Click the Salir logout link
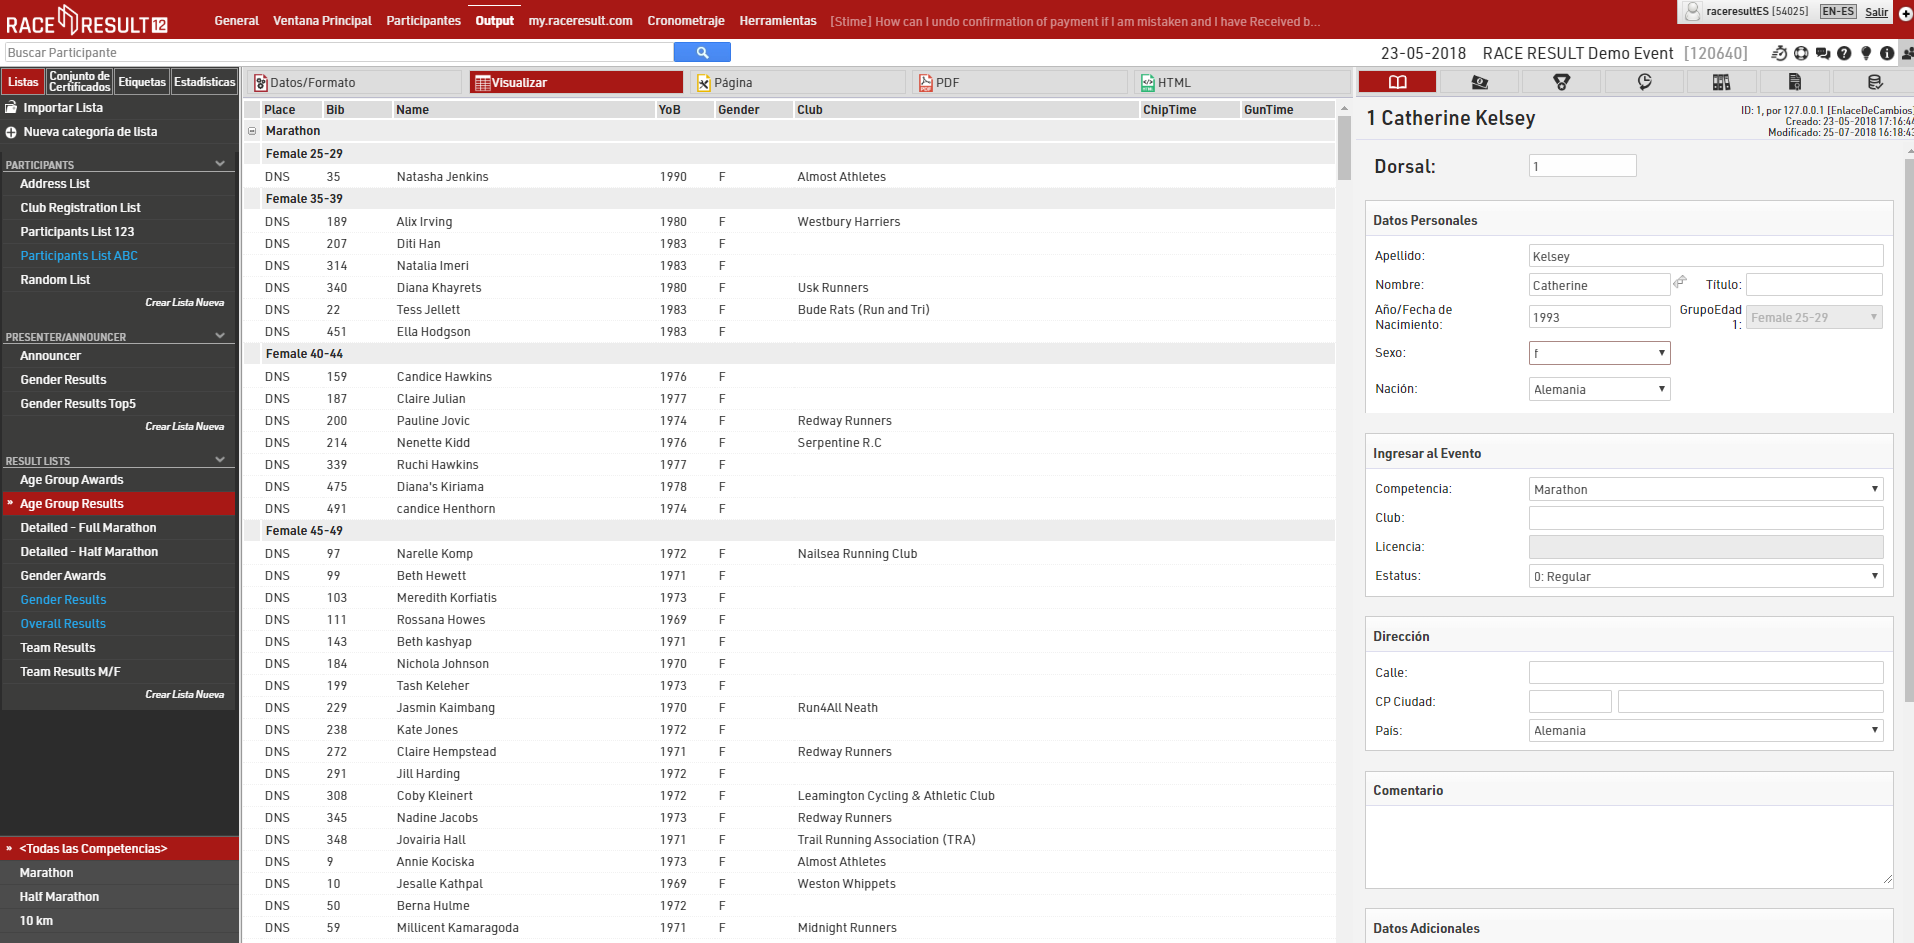The height and width of the screenshot is (943, 1914). point(1876,12)
